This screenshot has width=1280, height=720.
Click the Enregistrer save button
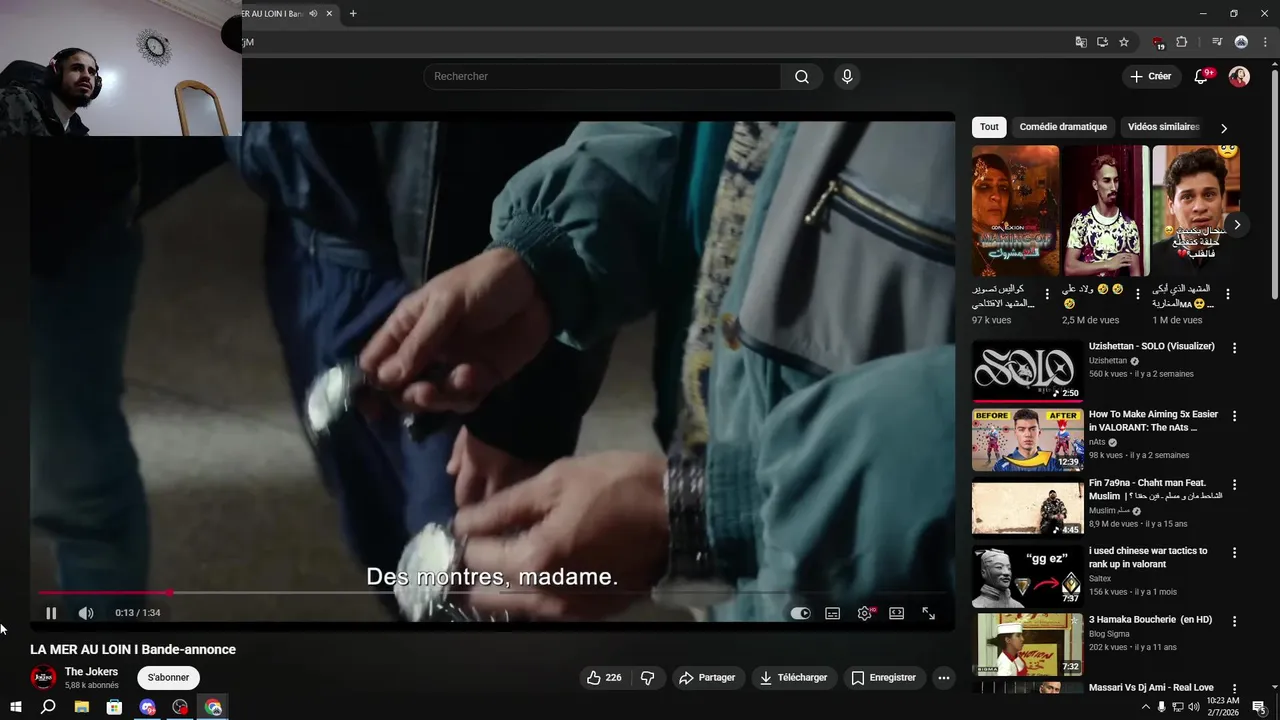coord(884,678)
